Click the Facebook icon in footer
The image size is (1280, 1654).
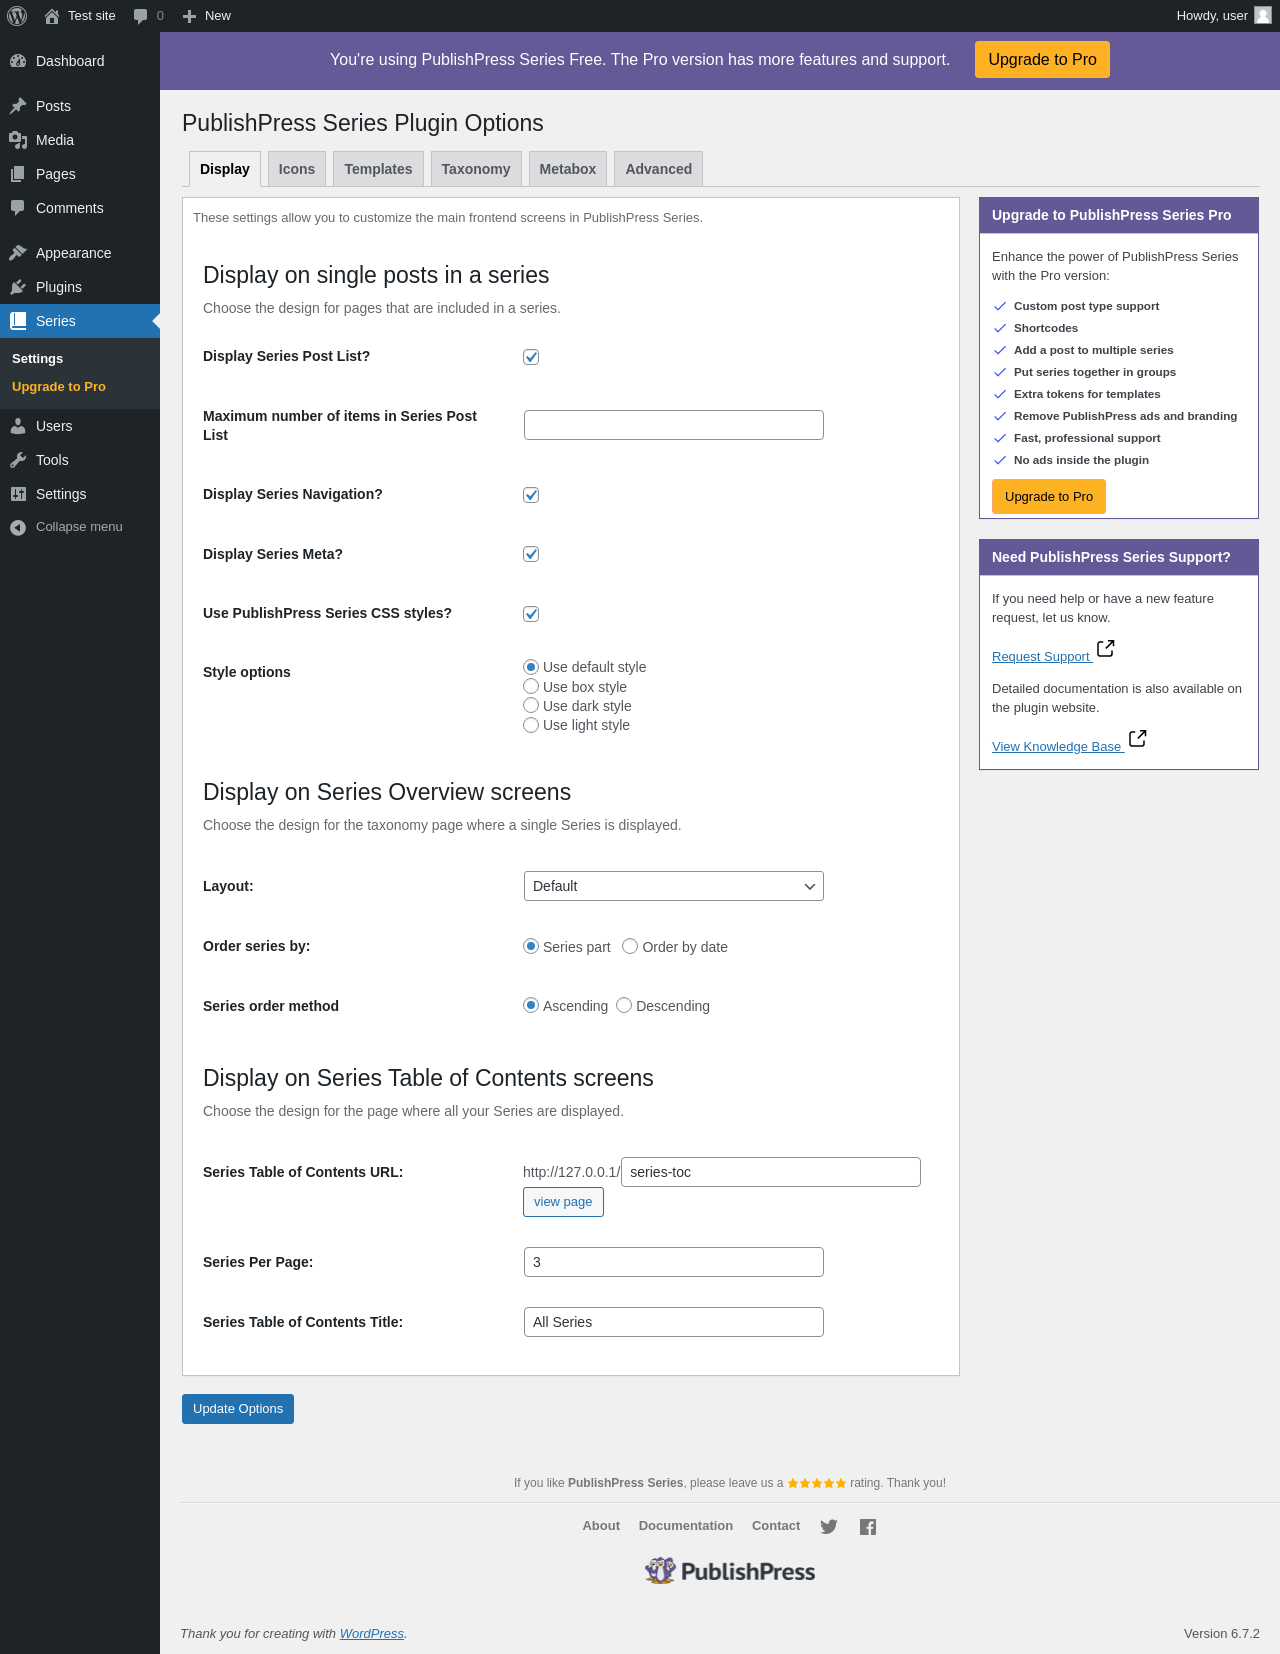[868, 1527]
